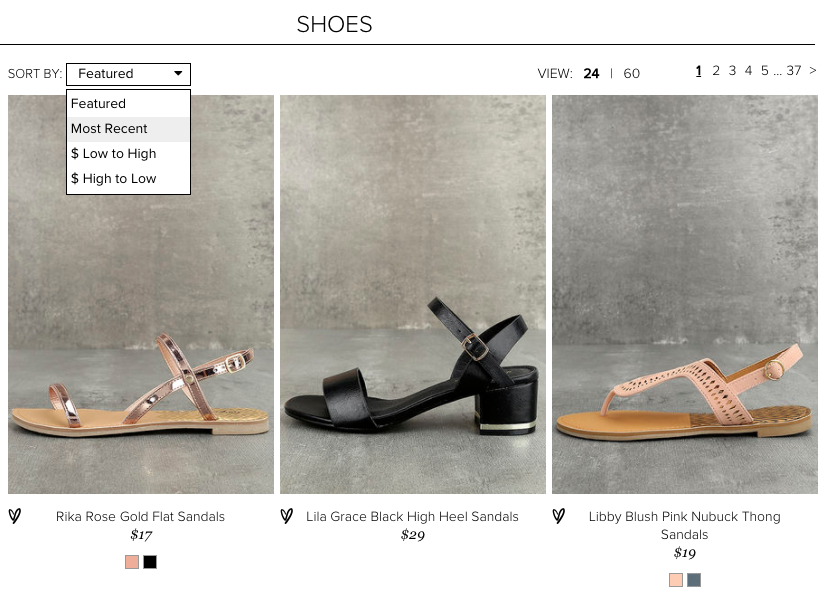Go to page 2 of shoe results
Screen dimensions: 829x596
pyautogui.click(x=715, y=70)
